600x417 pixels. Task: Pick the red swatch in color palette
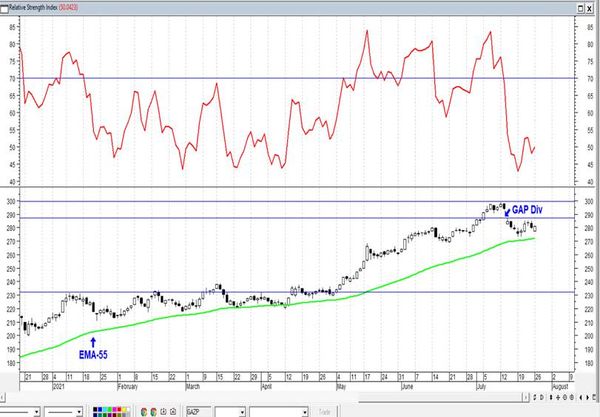119,409
